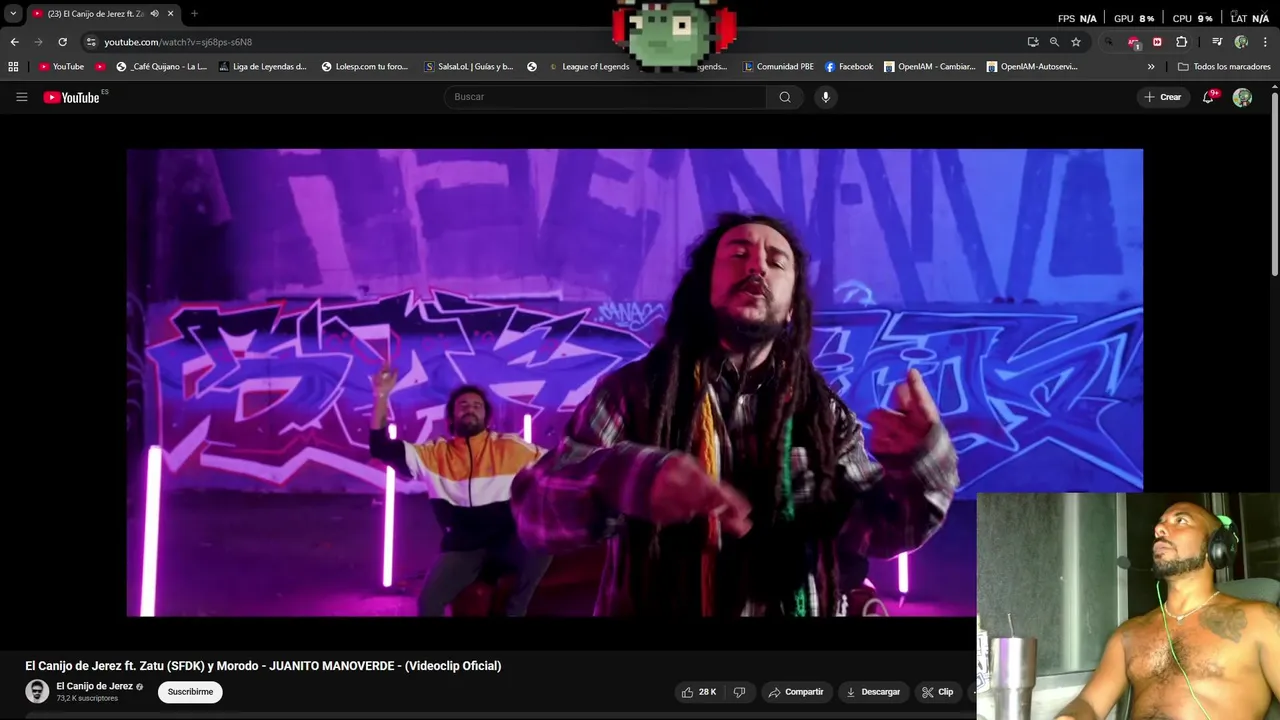Image resolution: width=1280 pixels, height=720 pixels.
Task: Switch to the El Canijo de Jerez tab
Action: pyautogui.click(x=95, y=14)
